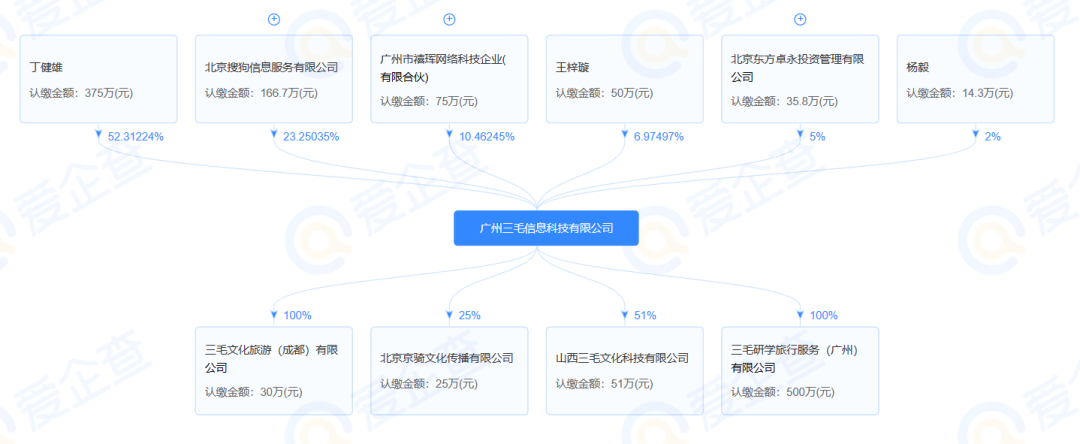Expand the node above 广州市禧珲网络科技企业
1080x444 pixels.
coord(449,19)
